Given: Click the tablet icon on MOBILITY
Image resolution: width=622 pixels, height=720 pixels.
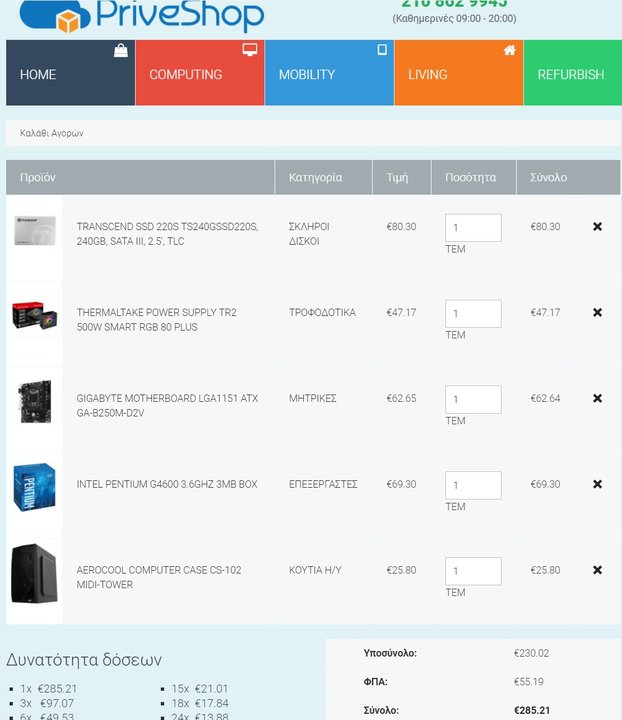Looking at the screenshot, I should pos(382,50).
